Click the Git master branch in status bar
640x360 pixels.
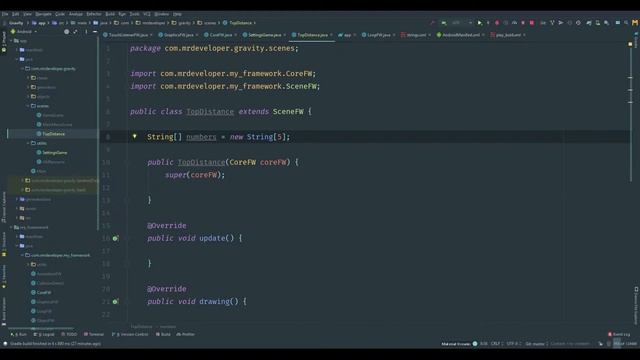point(535,344)
